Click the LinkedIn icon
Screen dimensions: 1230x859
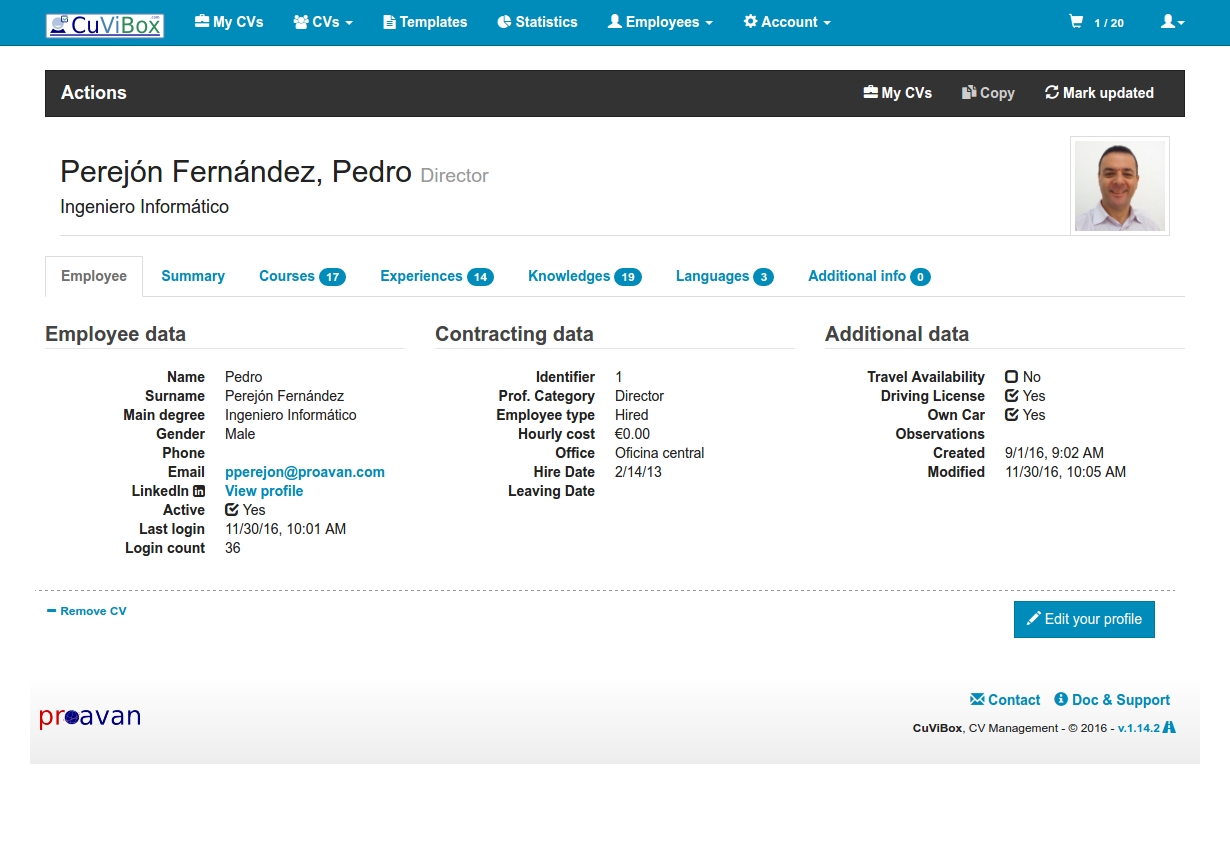[199, 491]
